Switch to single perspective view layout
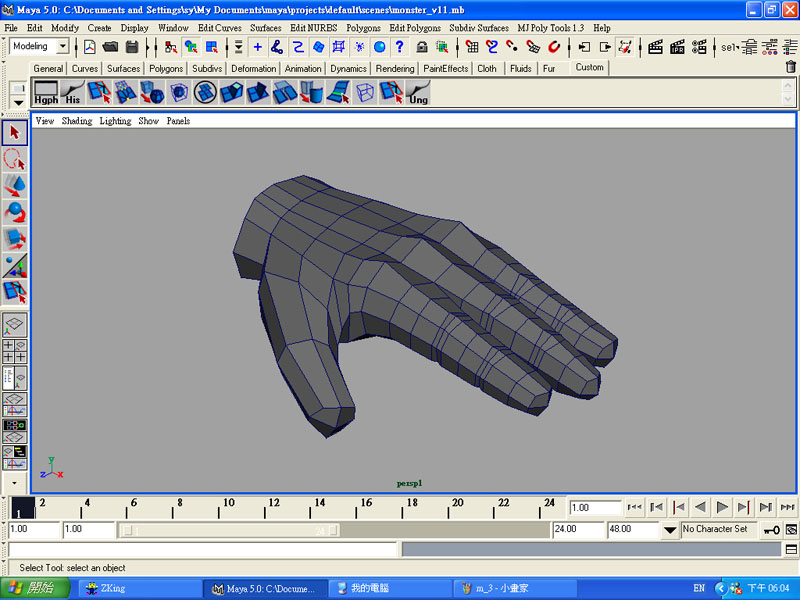This screenshot has height=600, width=800. 15,324
